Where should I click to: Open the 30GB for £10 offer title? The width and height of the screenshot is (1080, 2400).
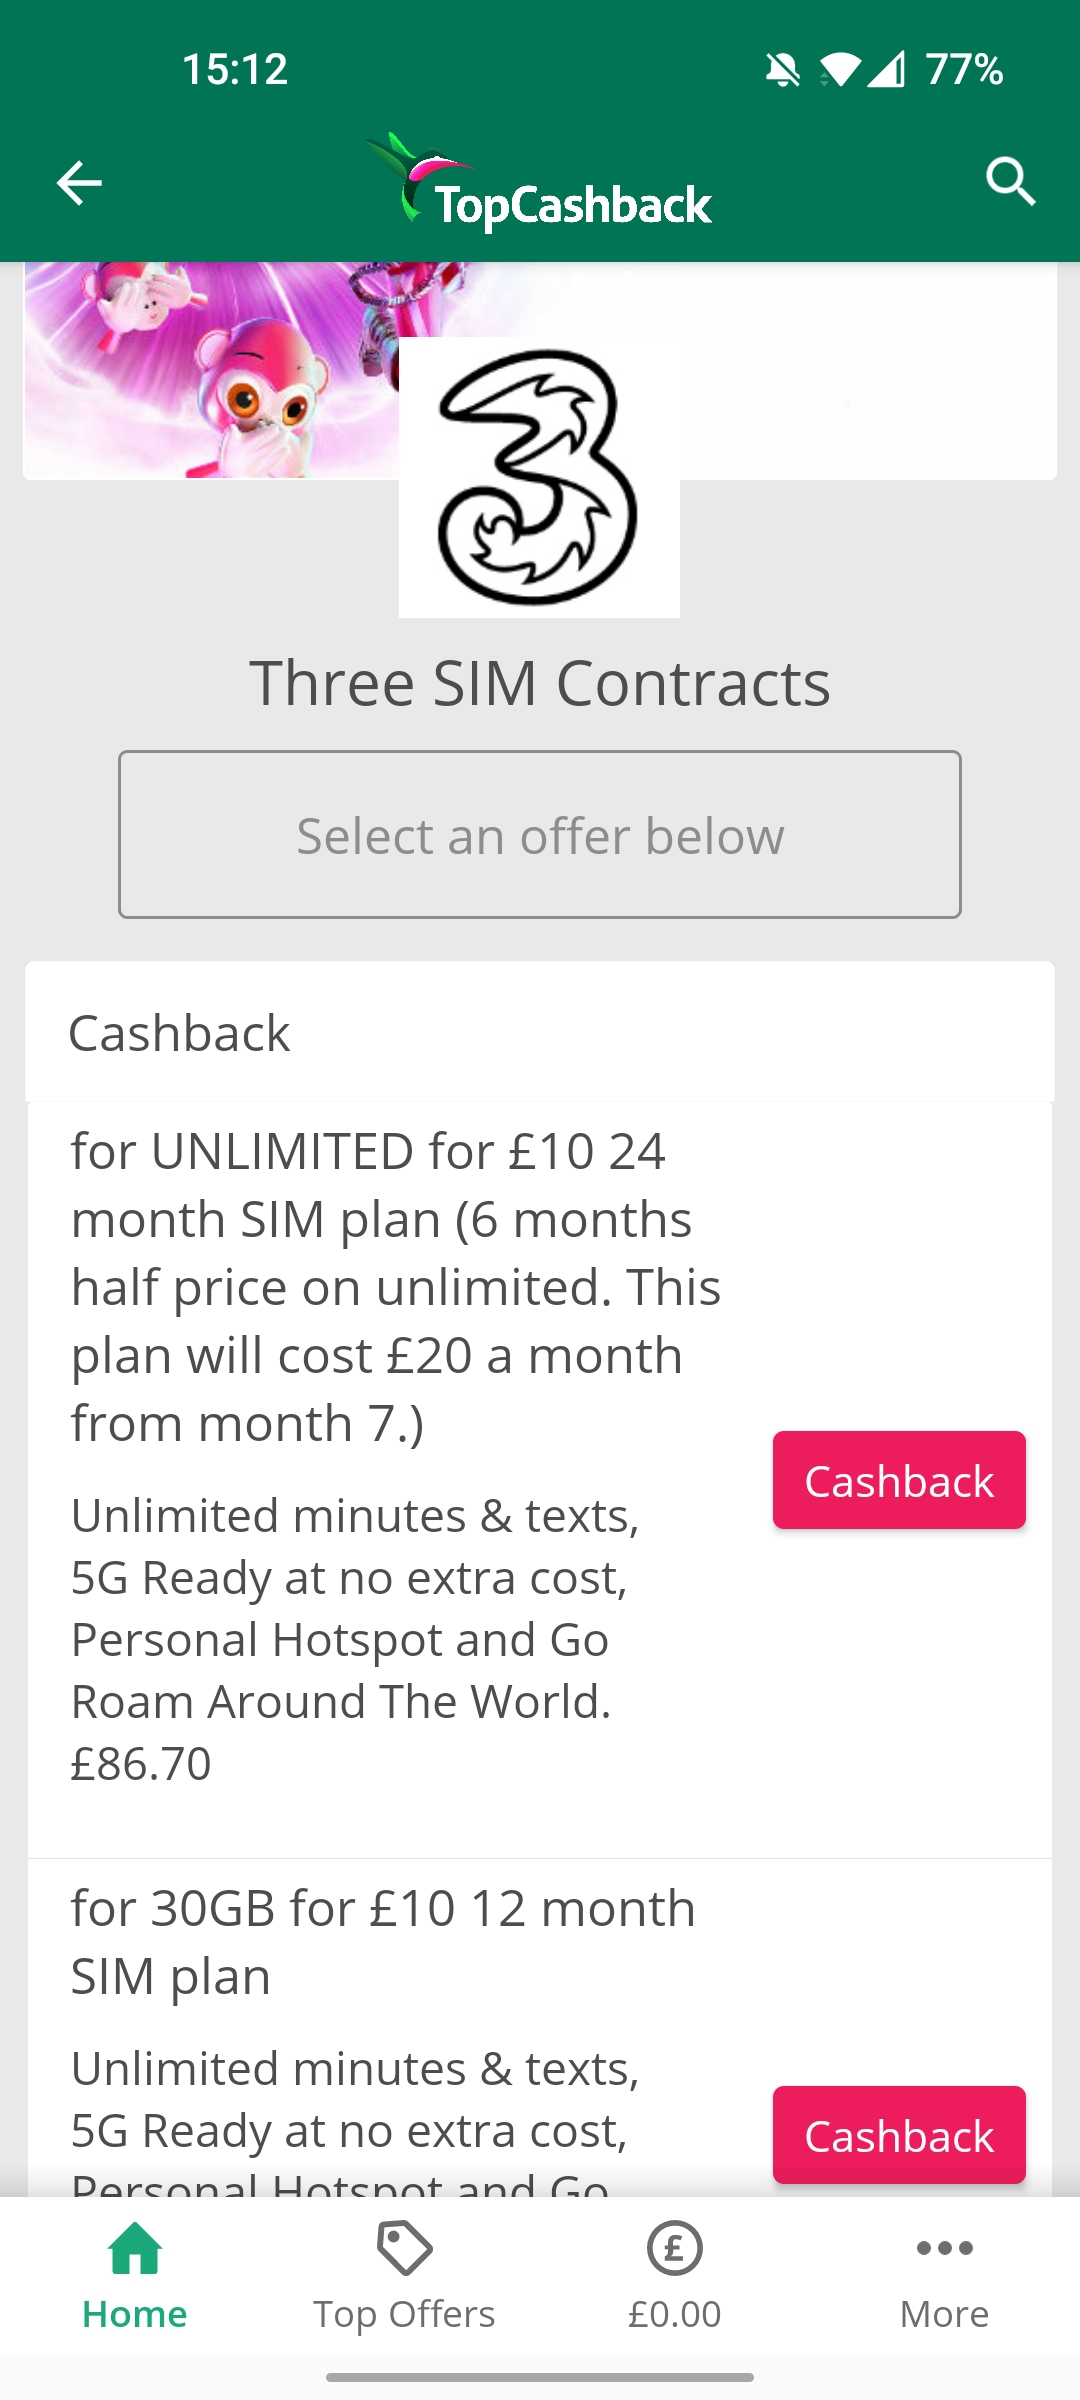coord(383,1942)
